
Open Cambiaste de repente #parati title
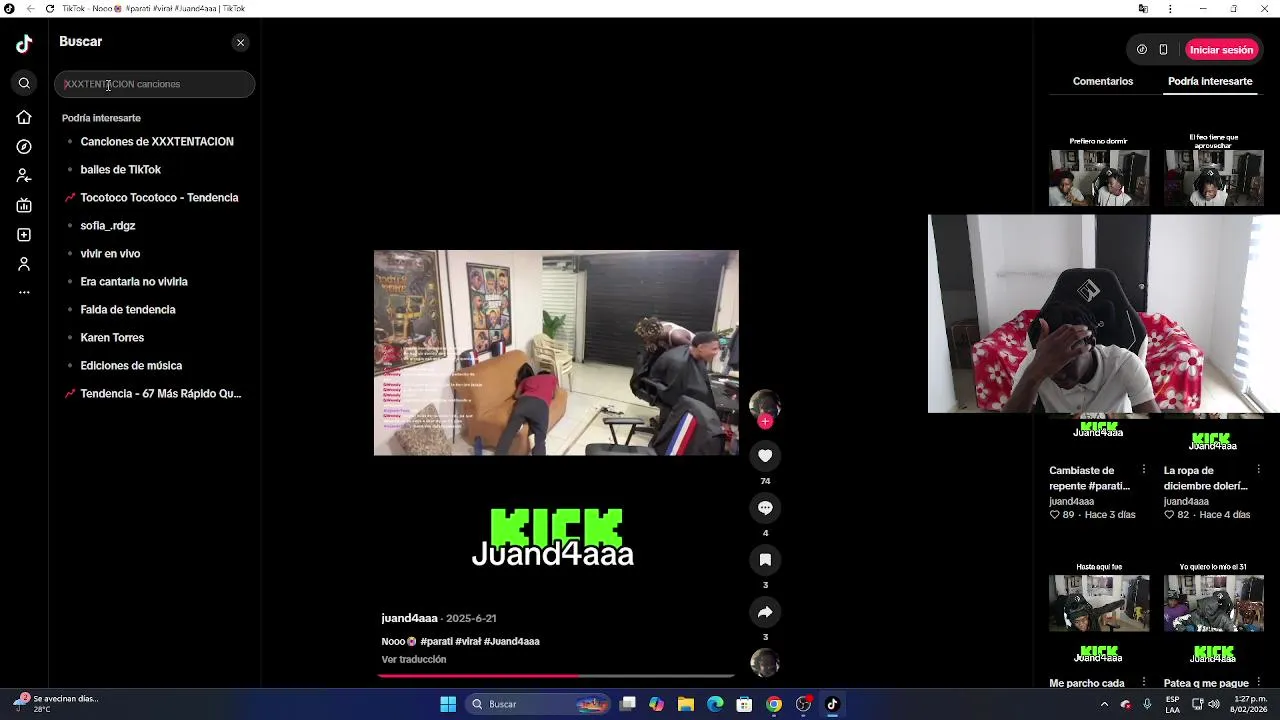coord(1089,478)
